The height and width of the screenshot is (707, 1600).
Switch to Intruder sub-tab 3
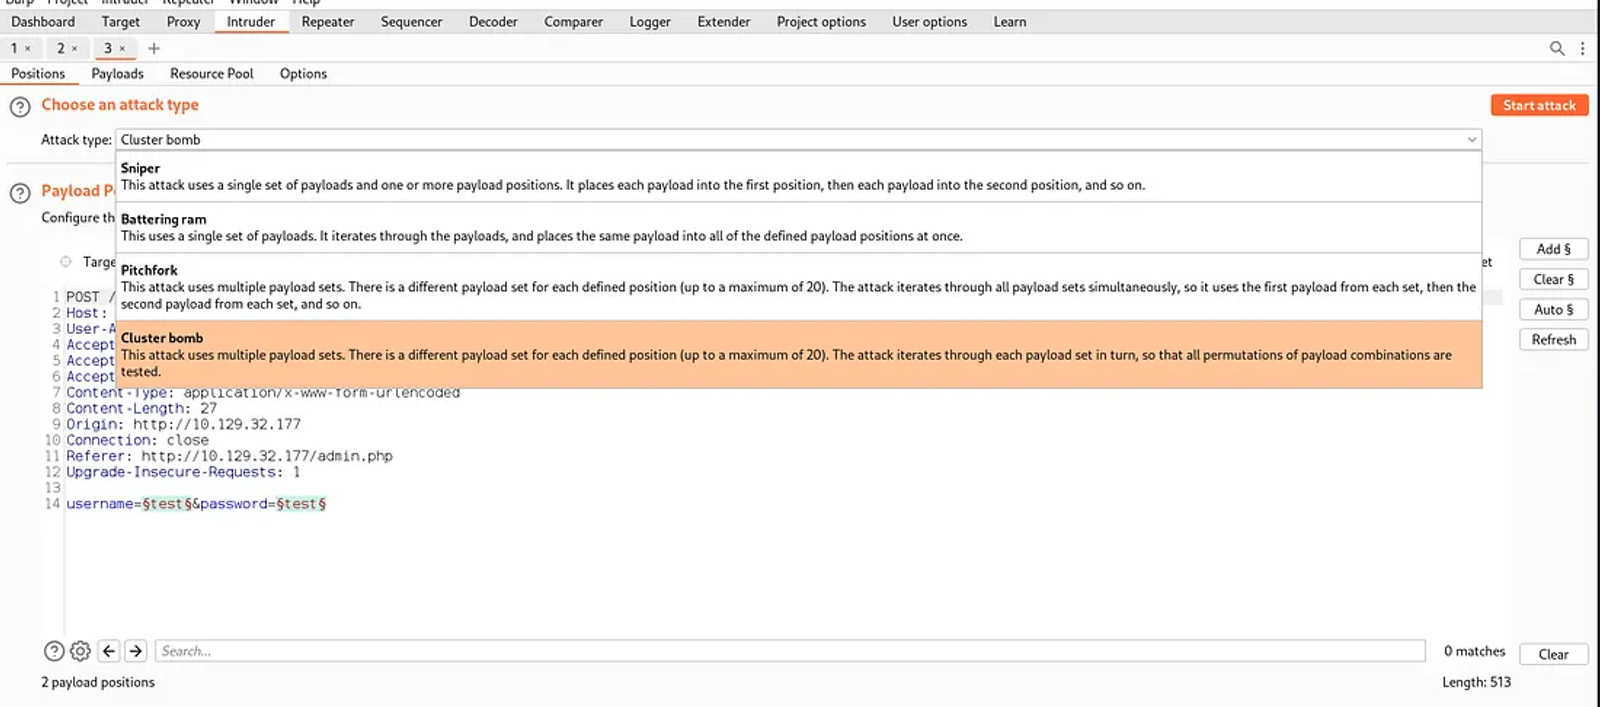[108, 48]
